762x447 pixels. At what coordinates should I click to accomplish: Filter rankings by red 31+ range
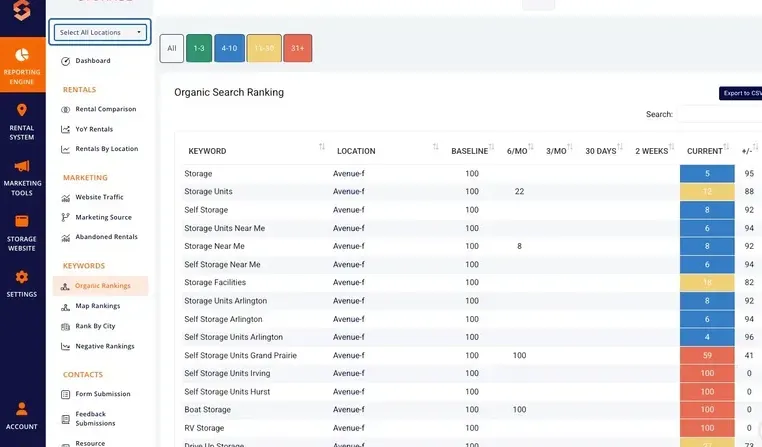click(x=297, y=48)
